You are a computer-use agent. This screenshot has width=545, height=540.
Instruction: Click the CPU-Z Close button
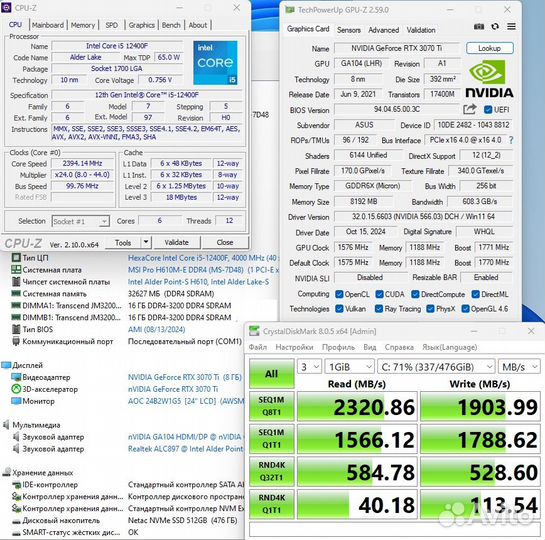click(x=225, y=242)
